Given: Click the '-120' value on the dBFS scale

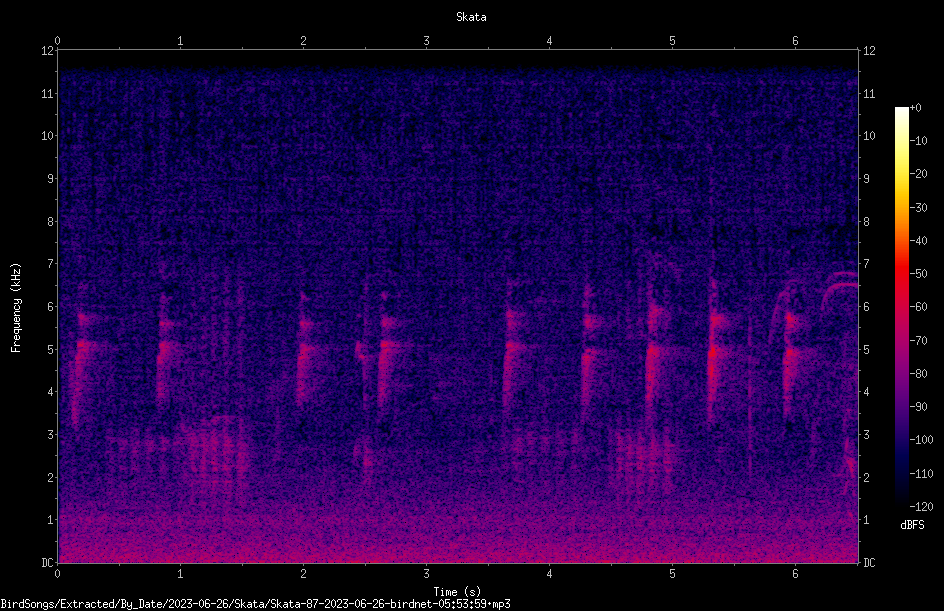Looking at the screenshot, I should click(x=921, y=506).
